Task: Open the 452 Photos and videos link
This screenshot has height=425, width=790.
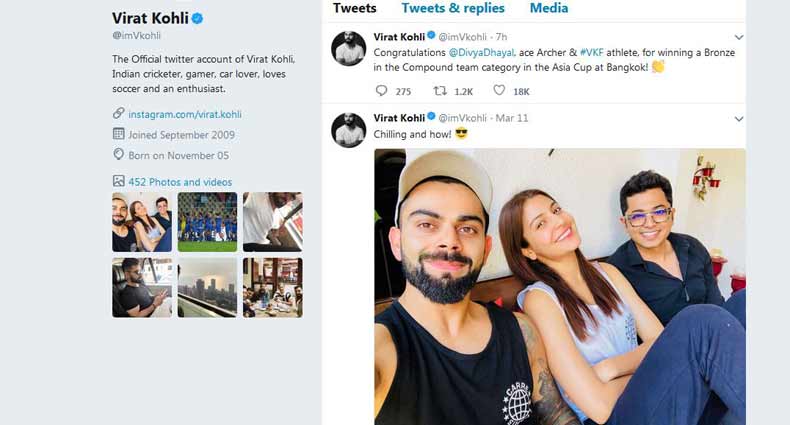Action: click(180, 182)
